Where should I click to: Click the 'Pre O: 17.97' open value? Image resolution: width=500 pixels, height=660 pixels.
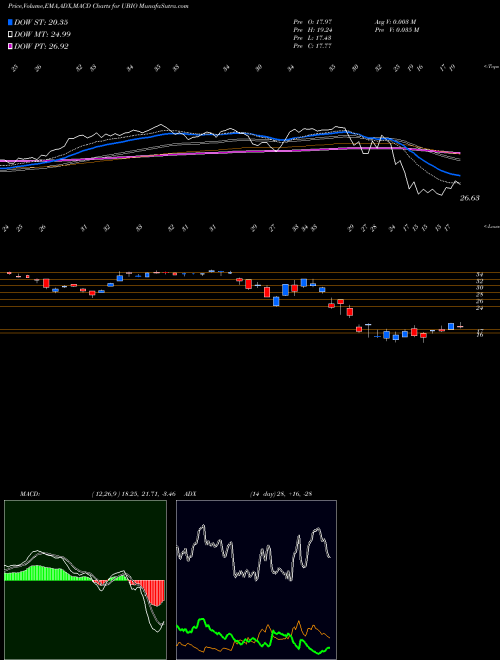click(x=313, y=22)
